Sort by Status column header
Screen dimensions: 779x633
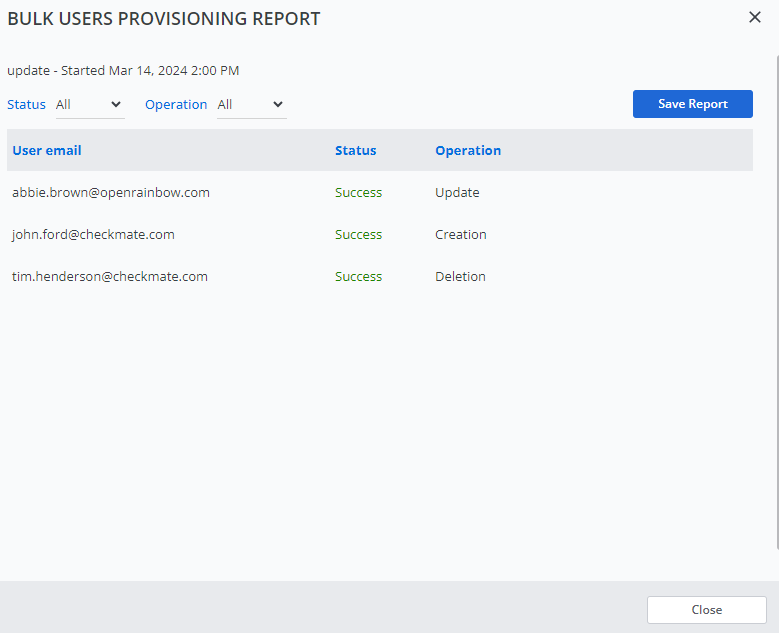pos(355,151)
